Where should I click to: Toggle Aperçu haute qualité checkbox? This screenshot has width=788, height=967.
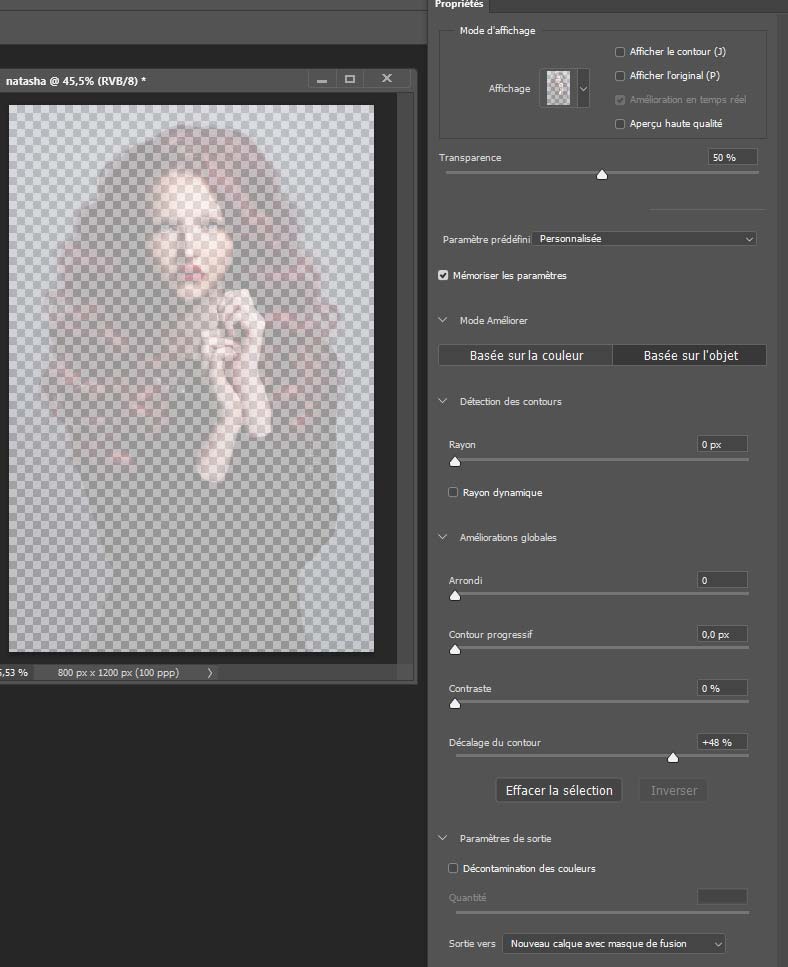click(620, 124)
